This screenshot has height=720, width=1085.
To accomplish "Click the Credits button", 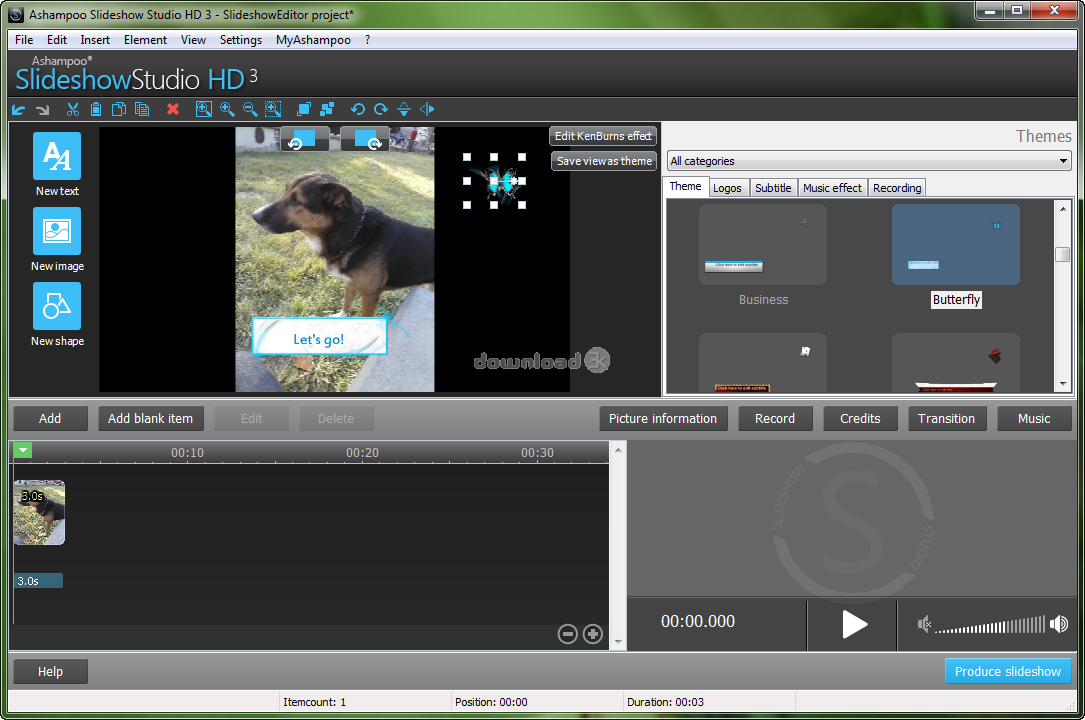I will 860,418.
